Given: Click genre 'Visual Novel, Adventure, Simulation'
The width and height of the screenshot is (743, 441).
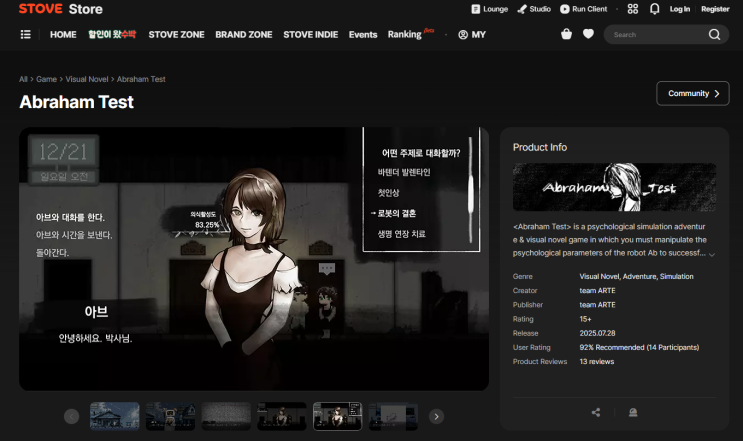Looking at the screenshot, I should pos(636,276).
